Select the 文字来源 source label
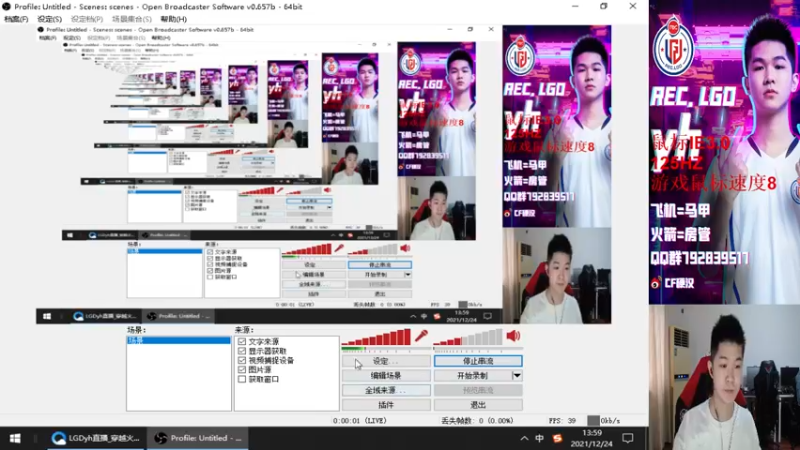This screenshot has width=800, height=450. (264, 341)
